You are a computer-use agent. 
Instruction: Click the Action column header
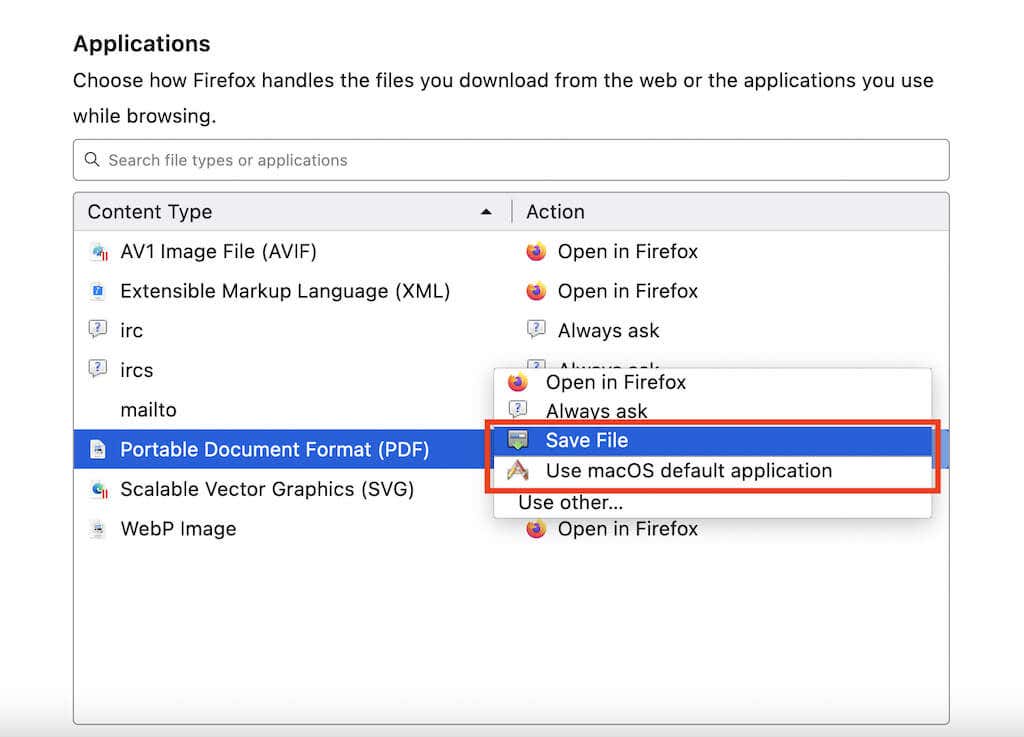[x=556, y=212]
